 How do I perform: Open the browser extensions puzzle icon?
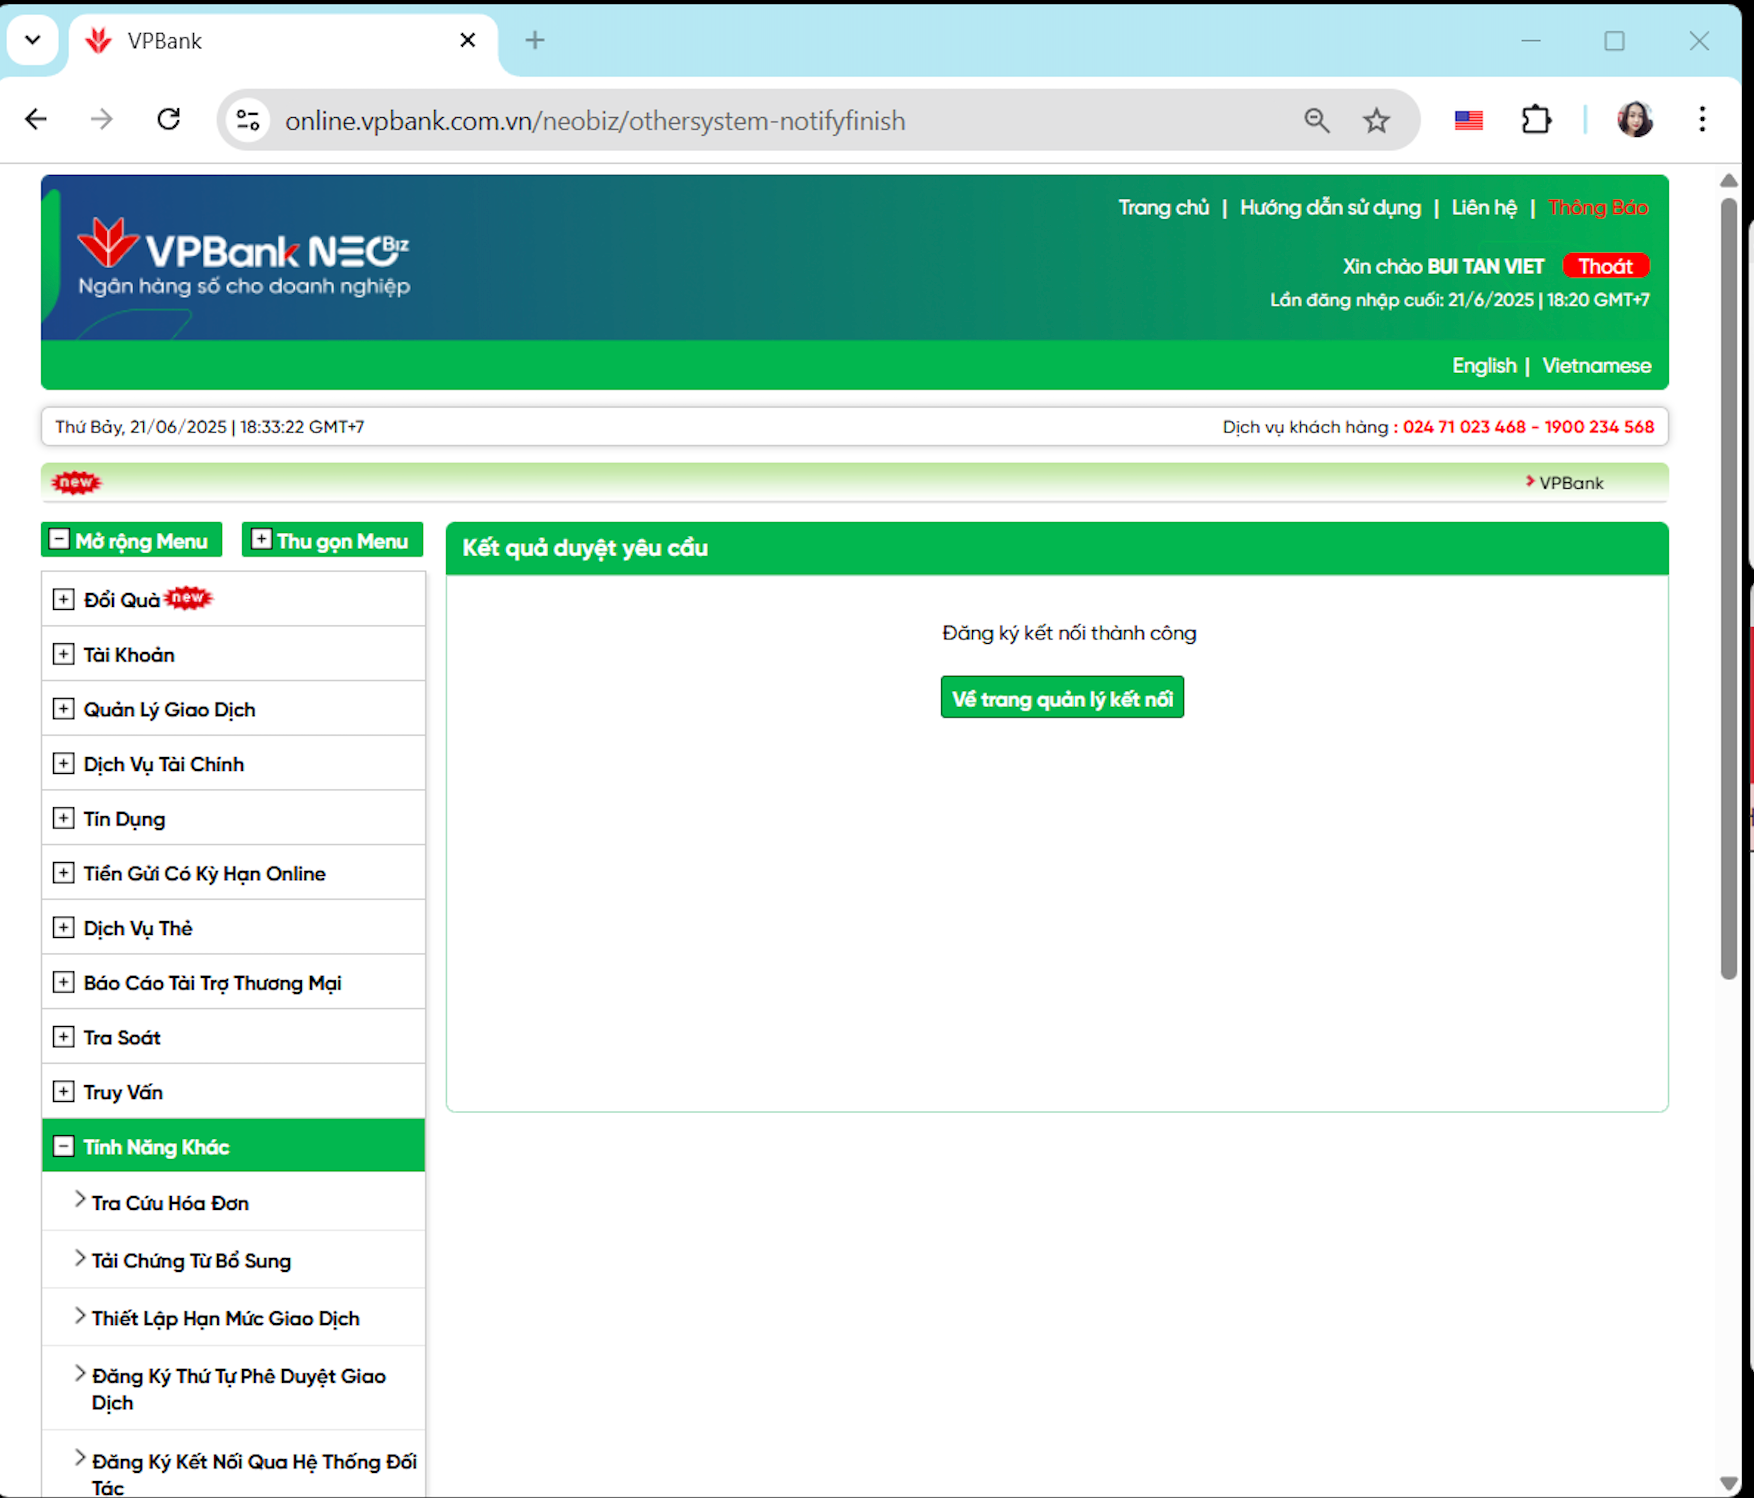click(x=1535, y=121)
